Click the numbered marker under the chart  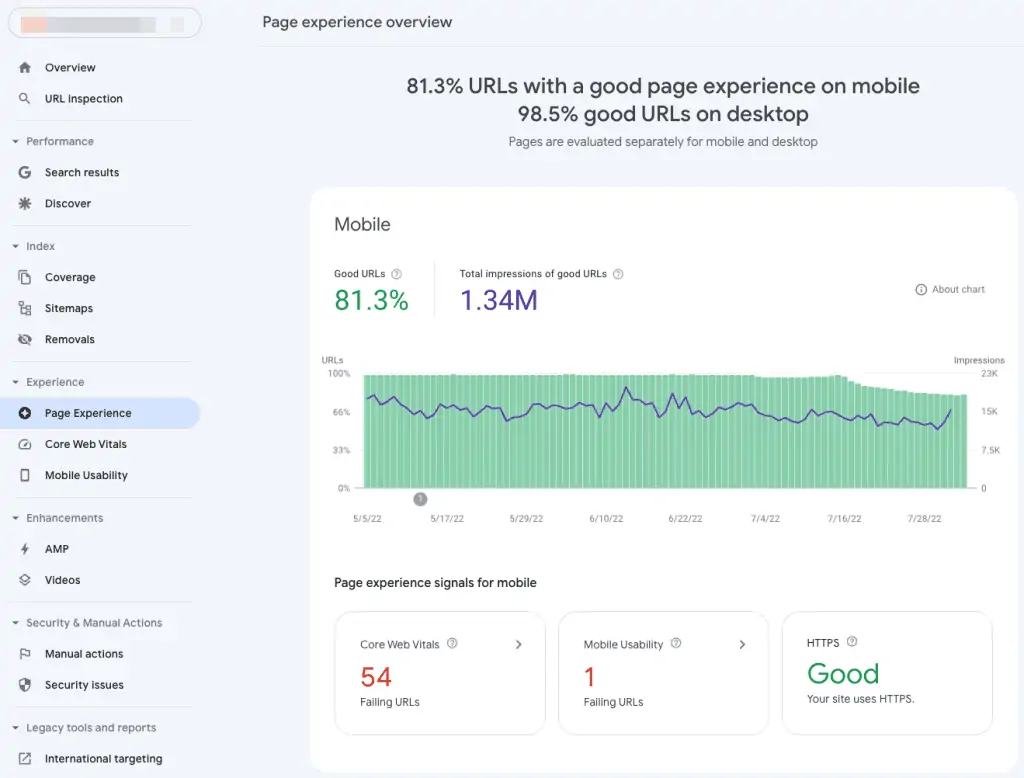(421, 498)
